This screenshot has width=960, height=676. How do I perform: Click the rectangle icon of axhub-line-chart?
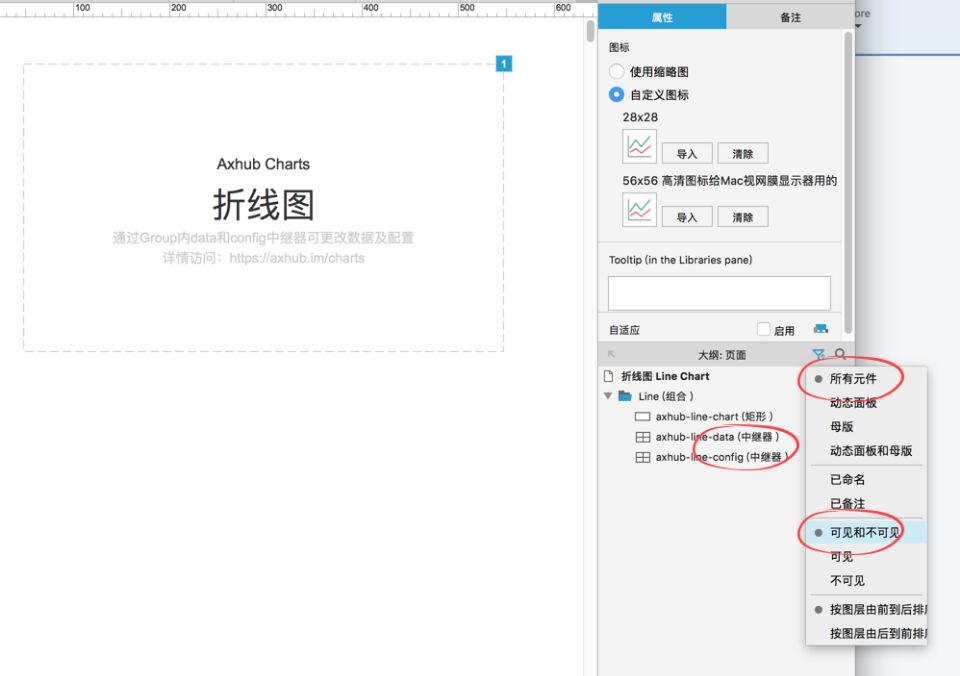642,416
